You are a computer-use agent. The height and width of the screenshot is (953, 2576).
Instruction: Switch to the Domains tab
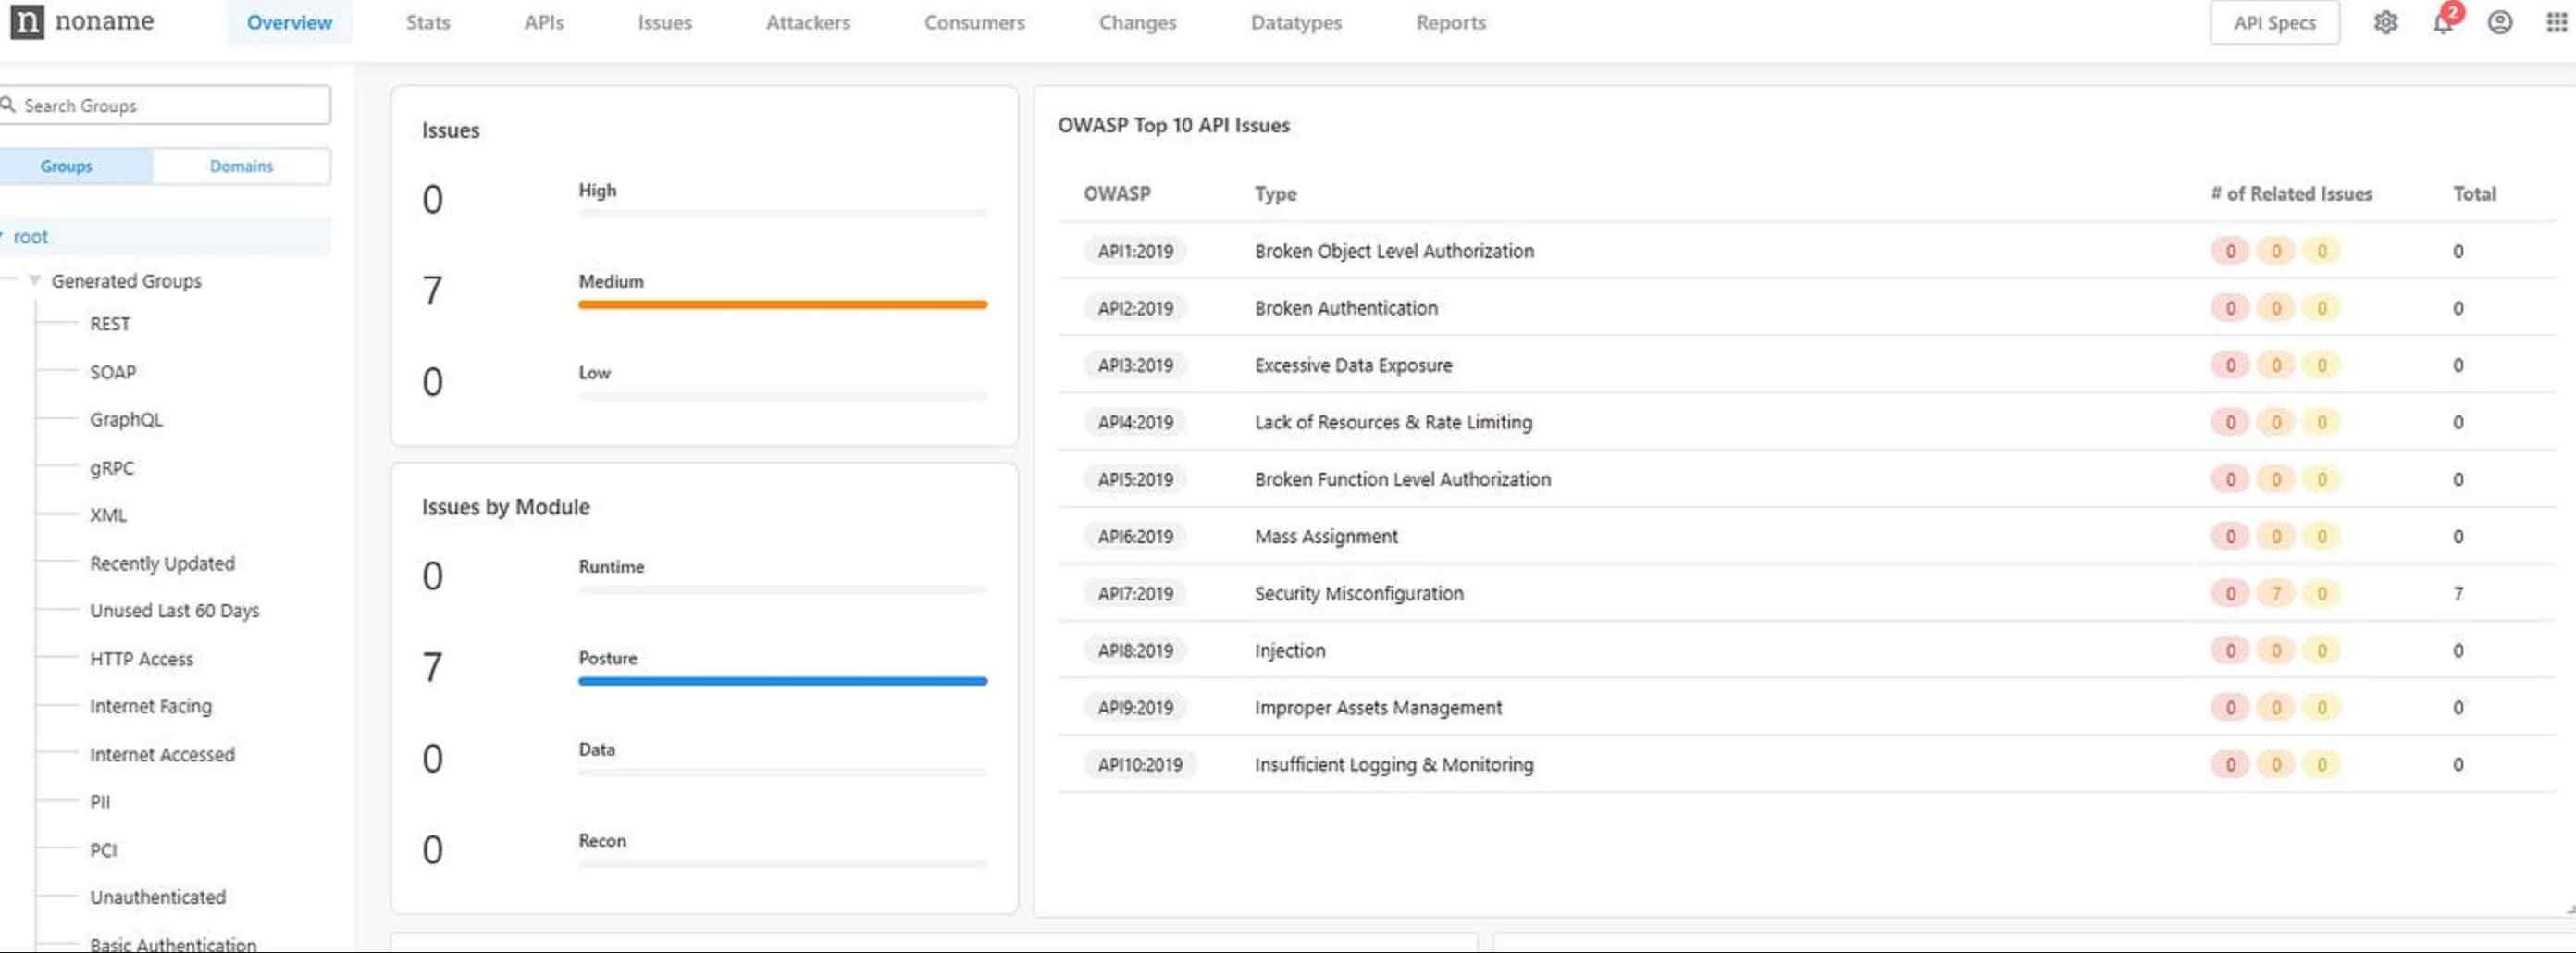(241, 166)
